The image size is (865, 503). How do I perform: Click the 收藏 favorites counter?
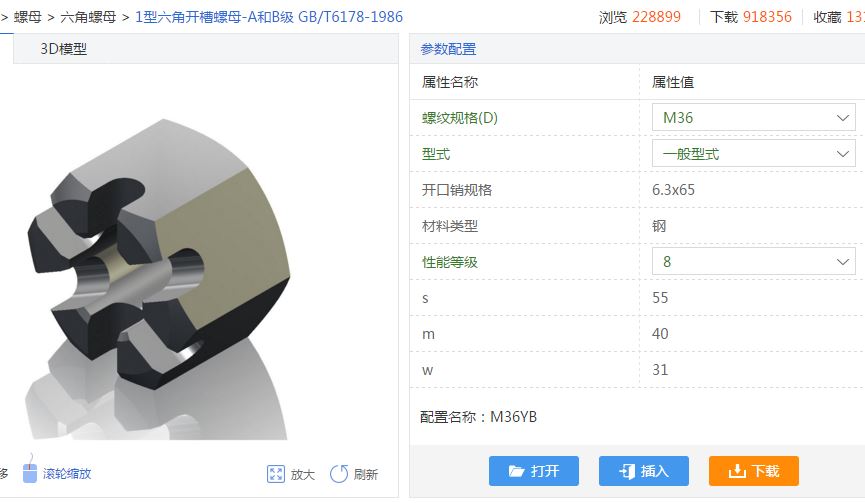[x=839, y=17]
